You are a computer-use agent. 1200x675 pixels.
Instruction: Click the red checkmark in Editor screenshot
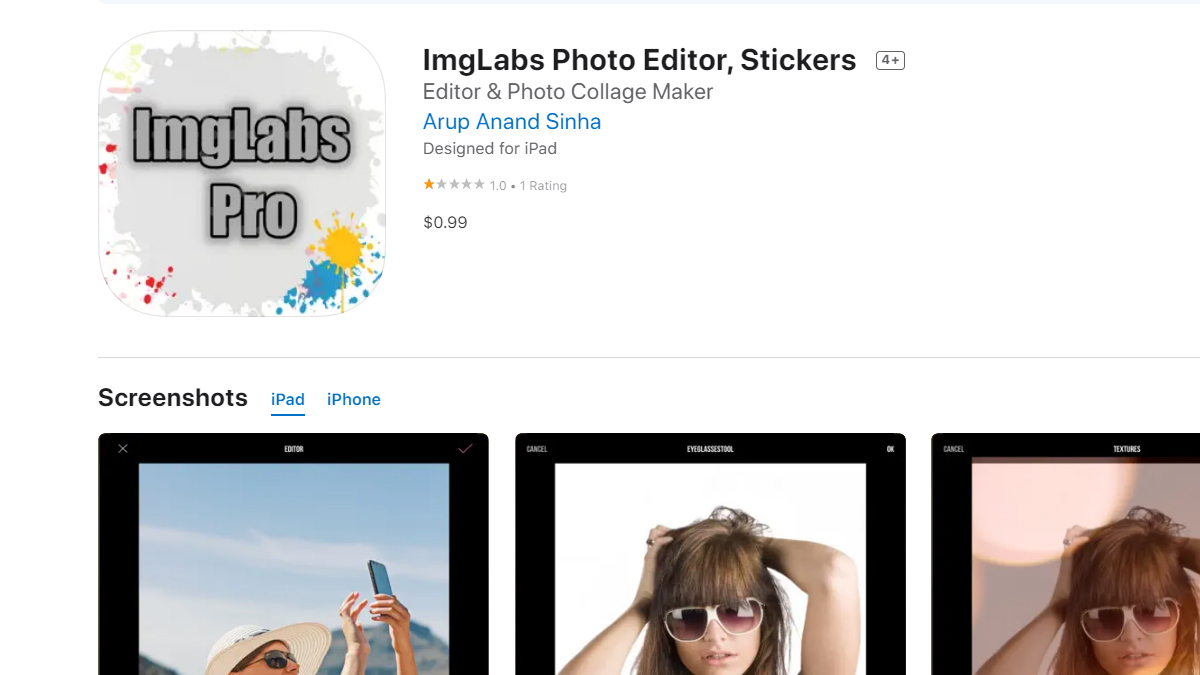tap(465, 449)
